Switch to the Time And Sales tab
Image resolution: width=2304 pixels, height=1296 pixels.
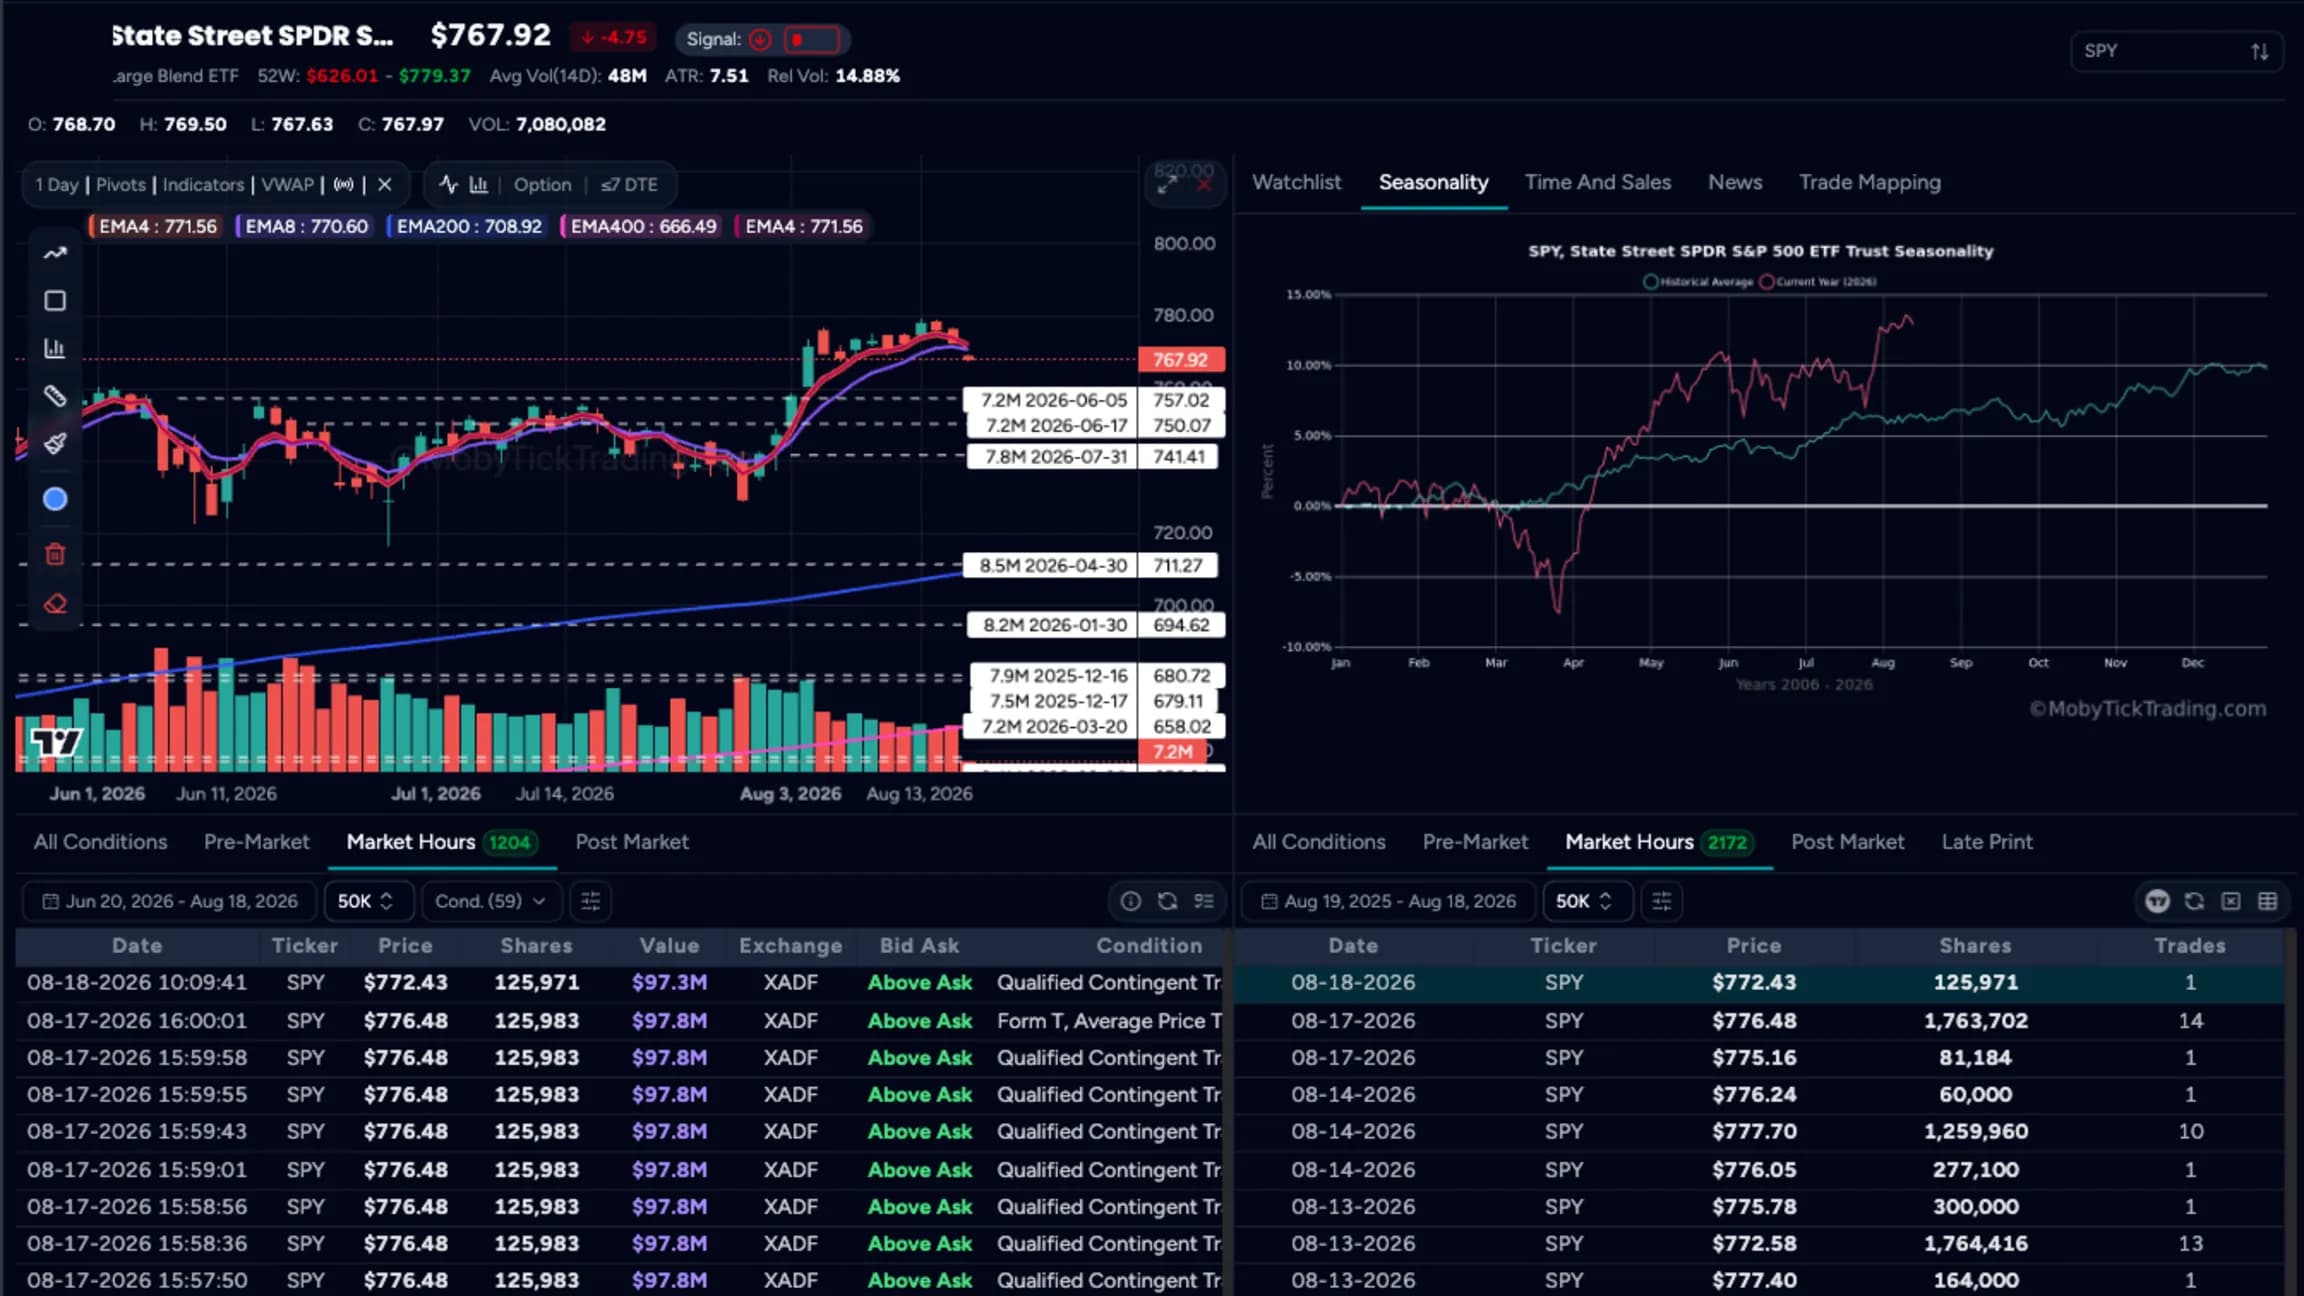[1597, 182]
